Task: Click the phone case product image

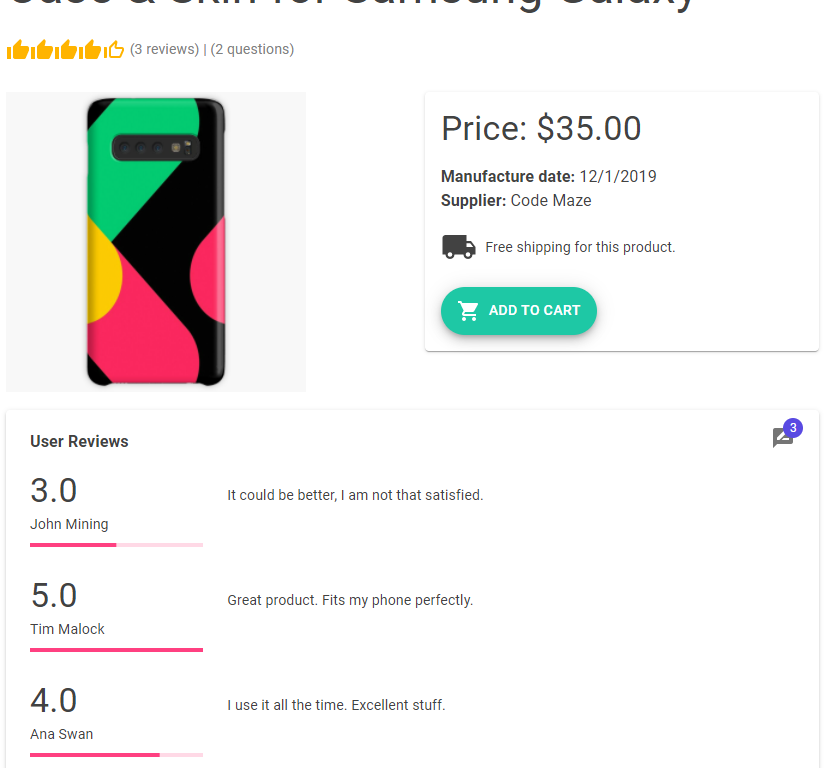Action: click(x=156, y=242)
